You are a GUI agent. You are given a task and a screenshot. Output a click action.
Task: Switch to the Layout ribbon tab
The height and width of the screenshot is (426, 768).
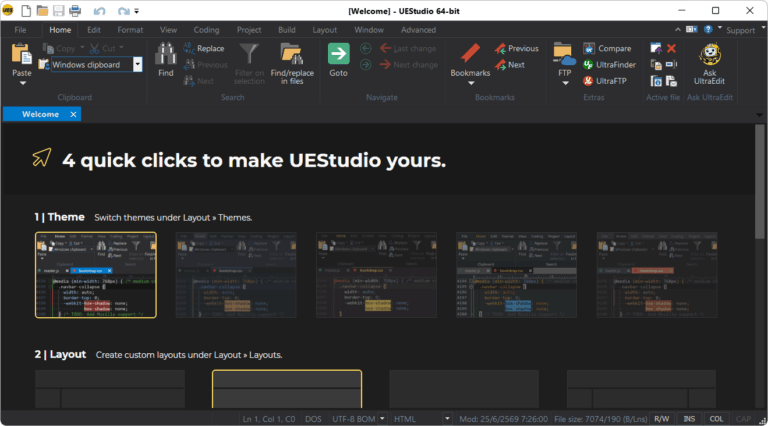325,30
